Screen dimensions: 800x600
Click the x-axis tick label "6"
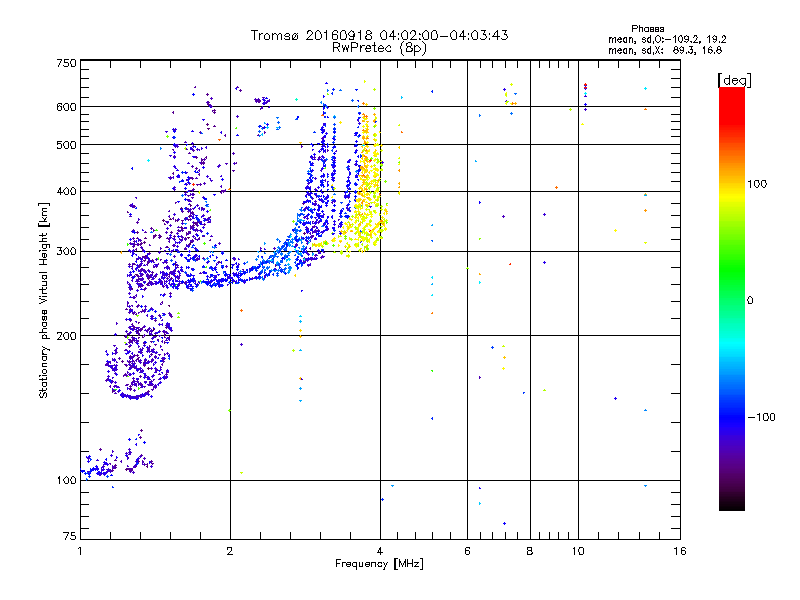click(x=467, y=551)
